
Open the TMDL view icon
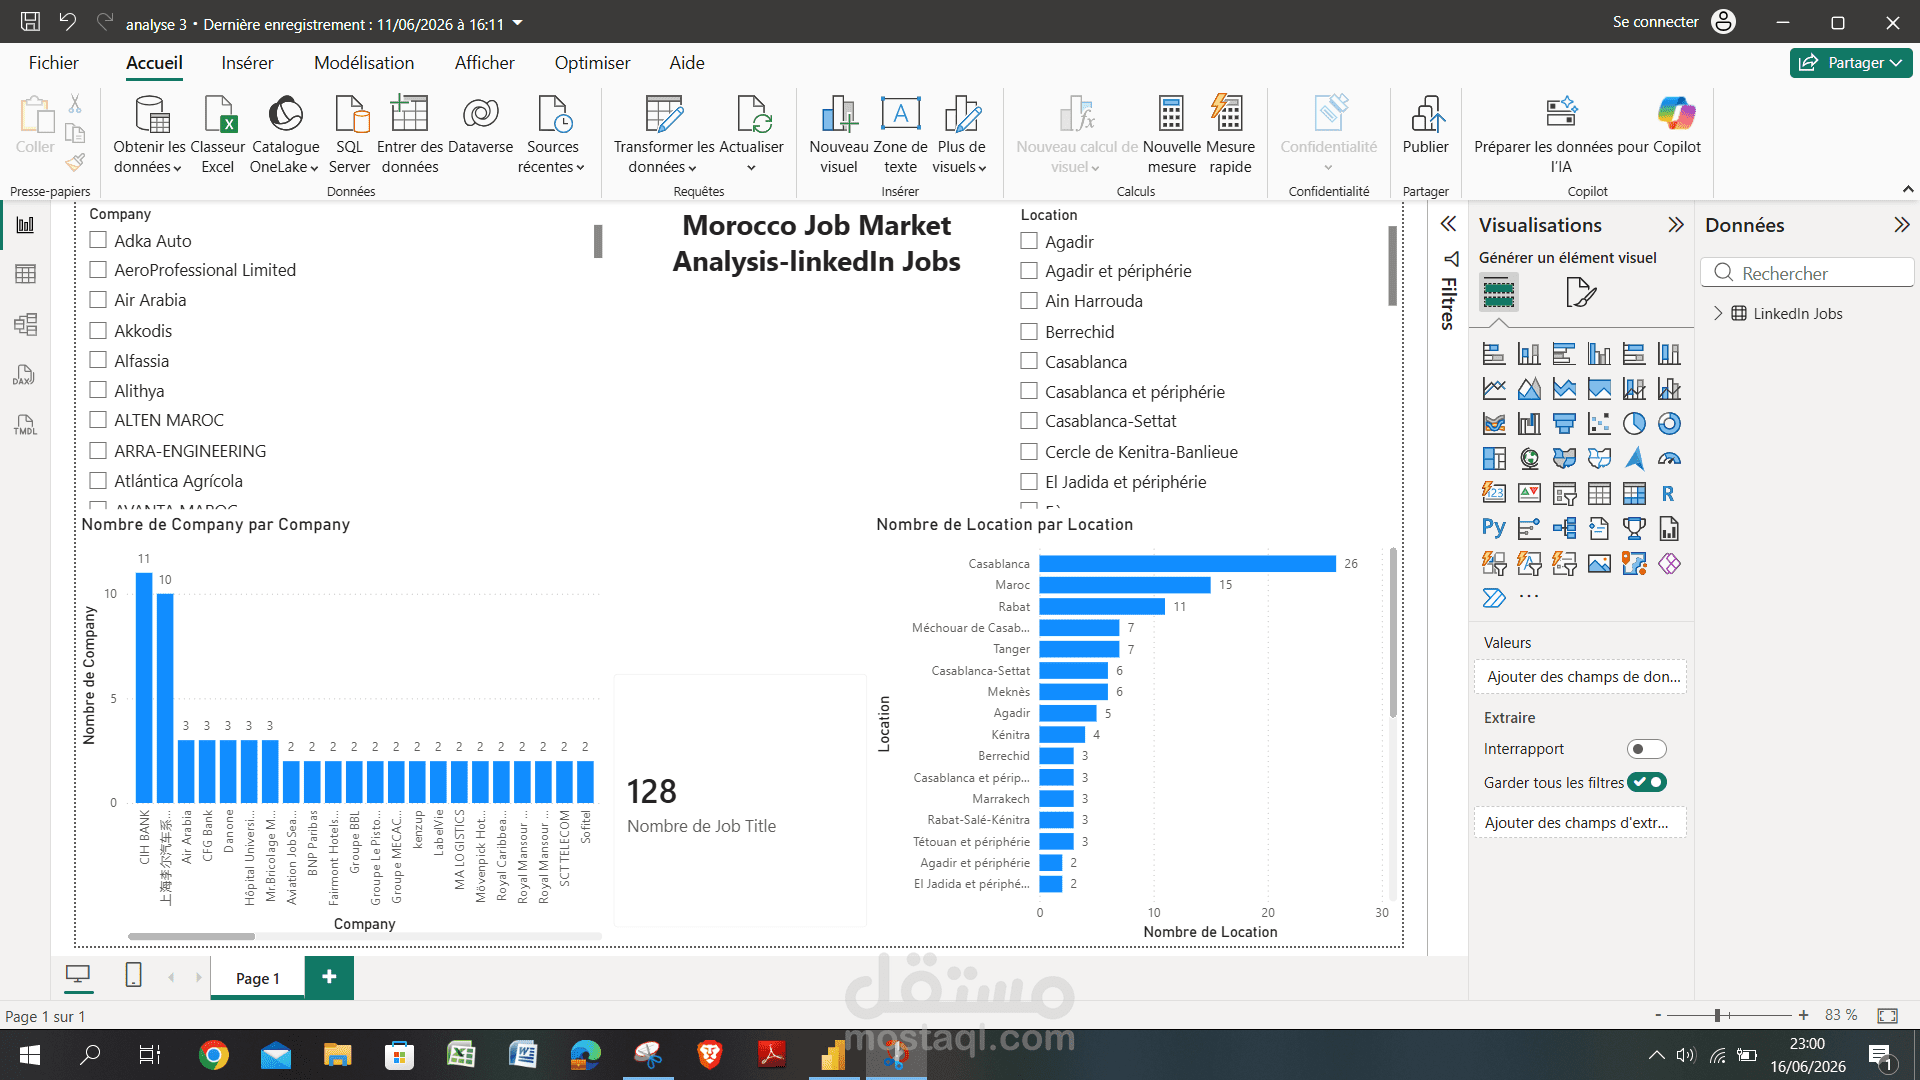[x=25, y=425]
